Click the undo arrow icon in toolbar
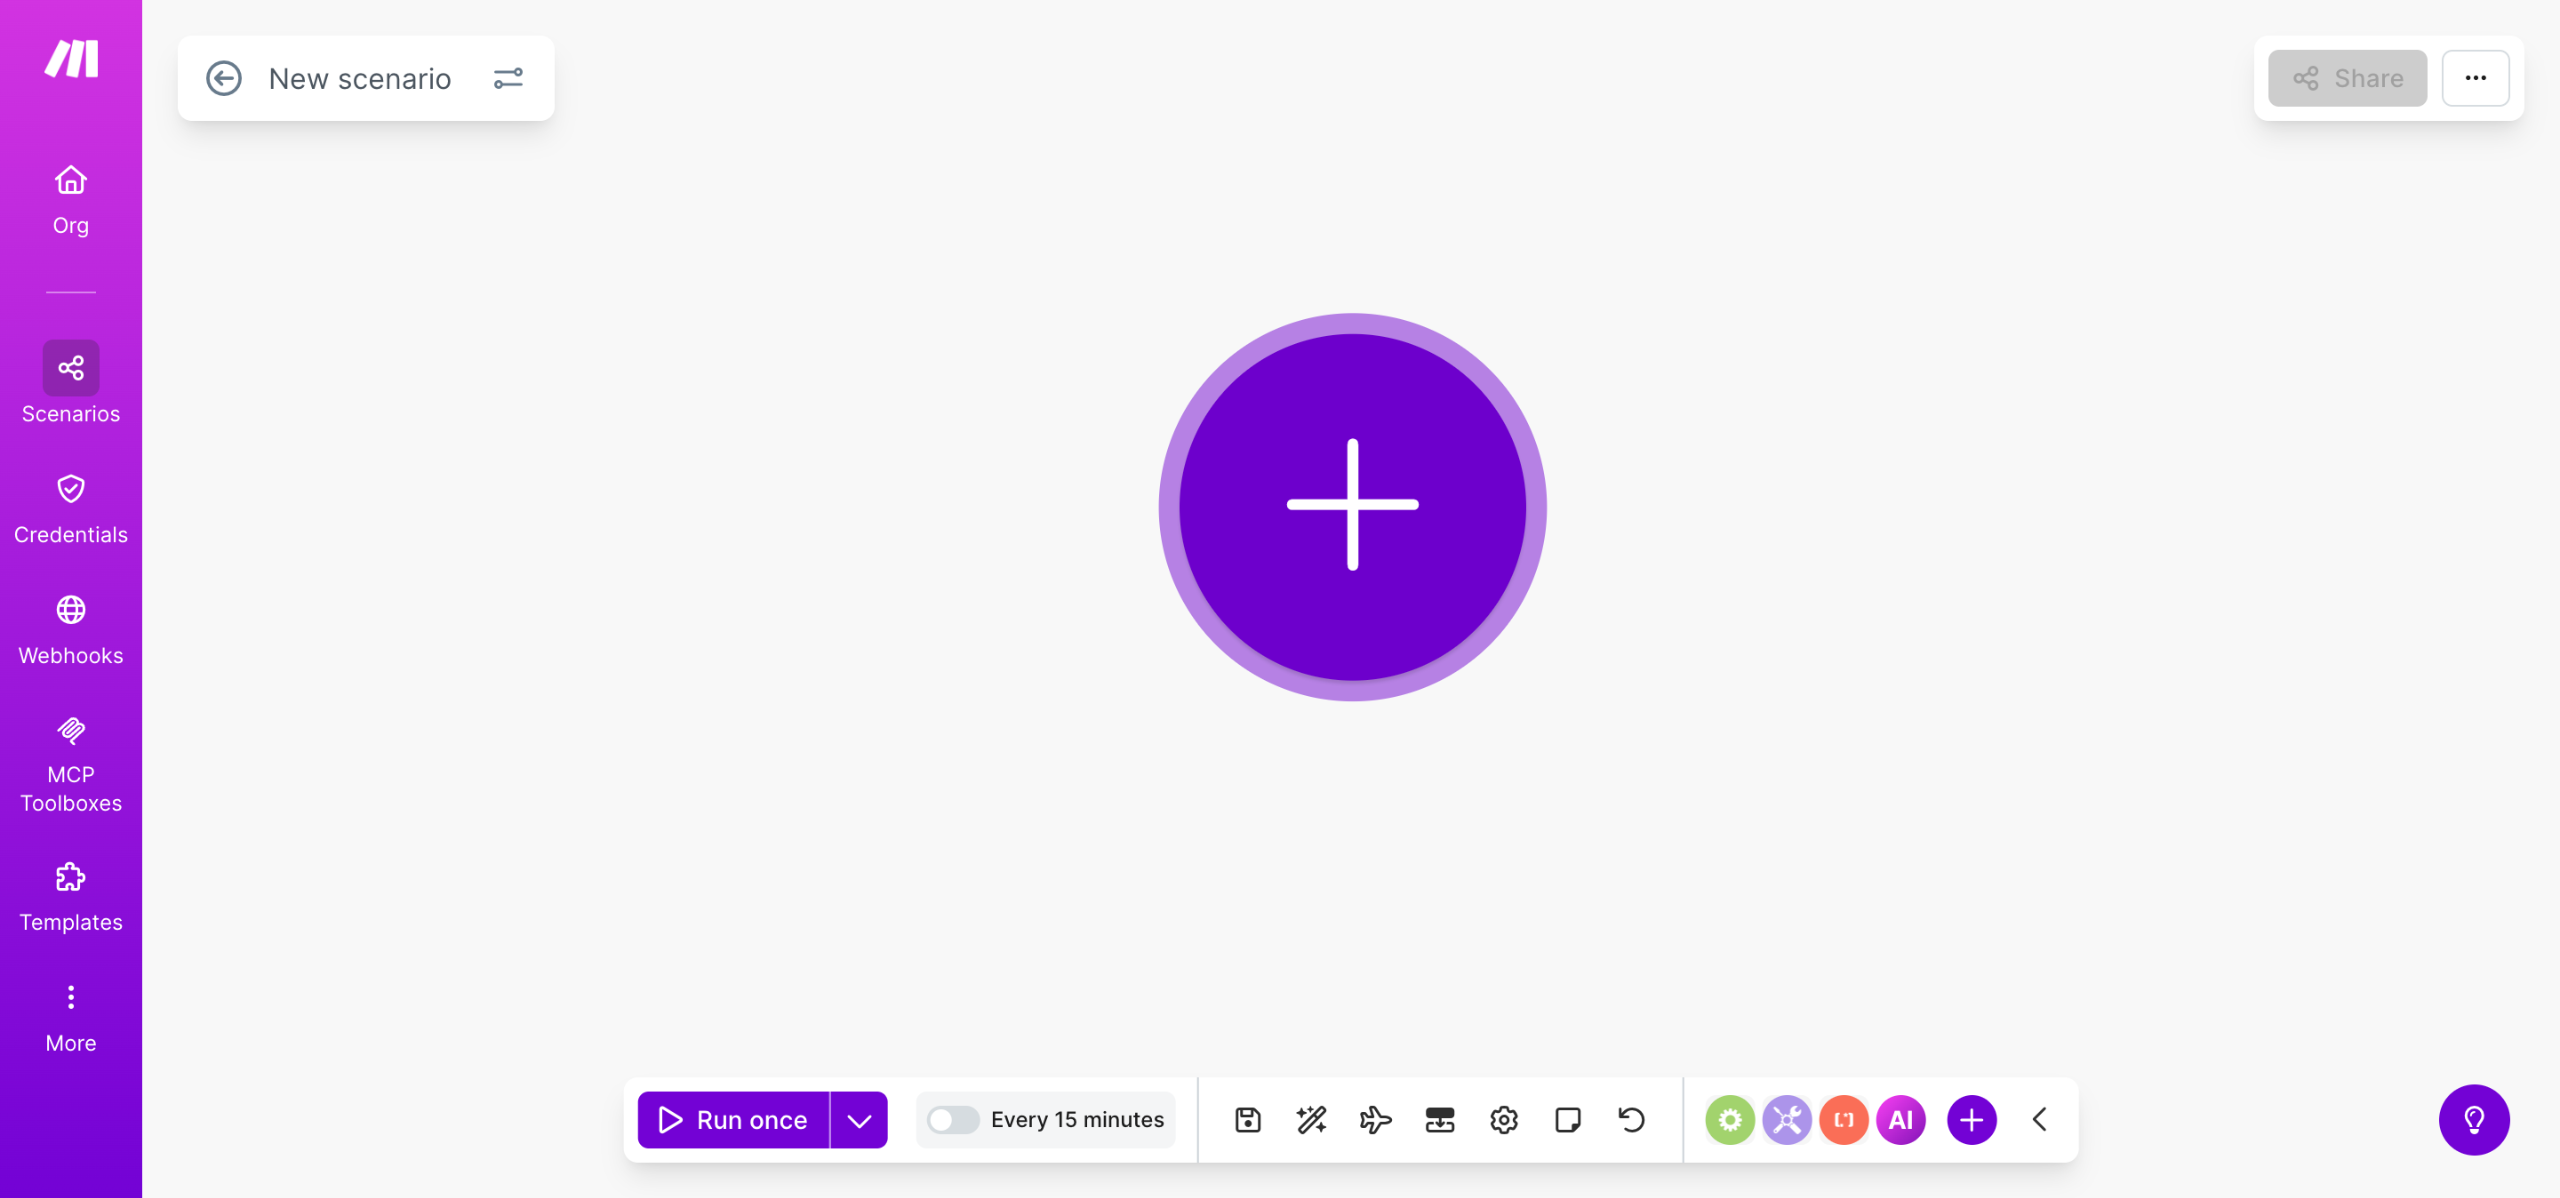The height and width of the screenshot is (1198, 2560). 1631,1119
